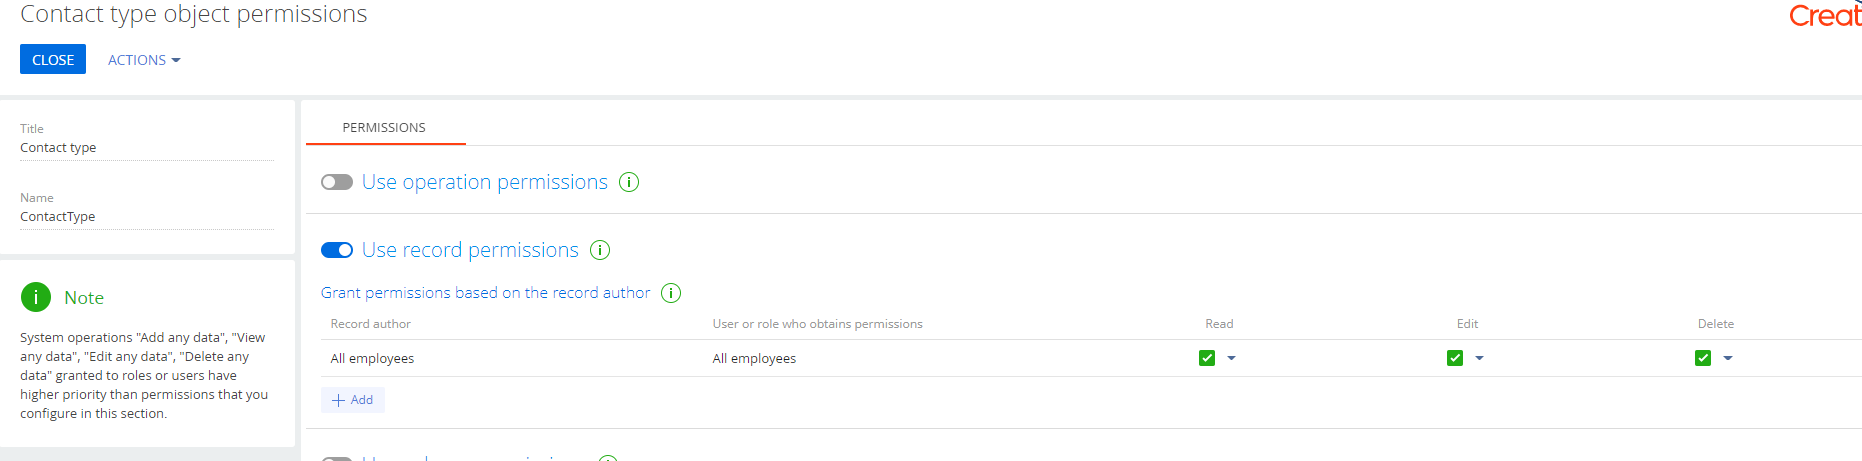Add a new record author permission

(x=353, y=400)
